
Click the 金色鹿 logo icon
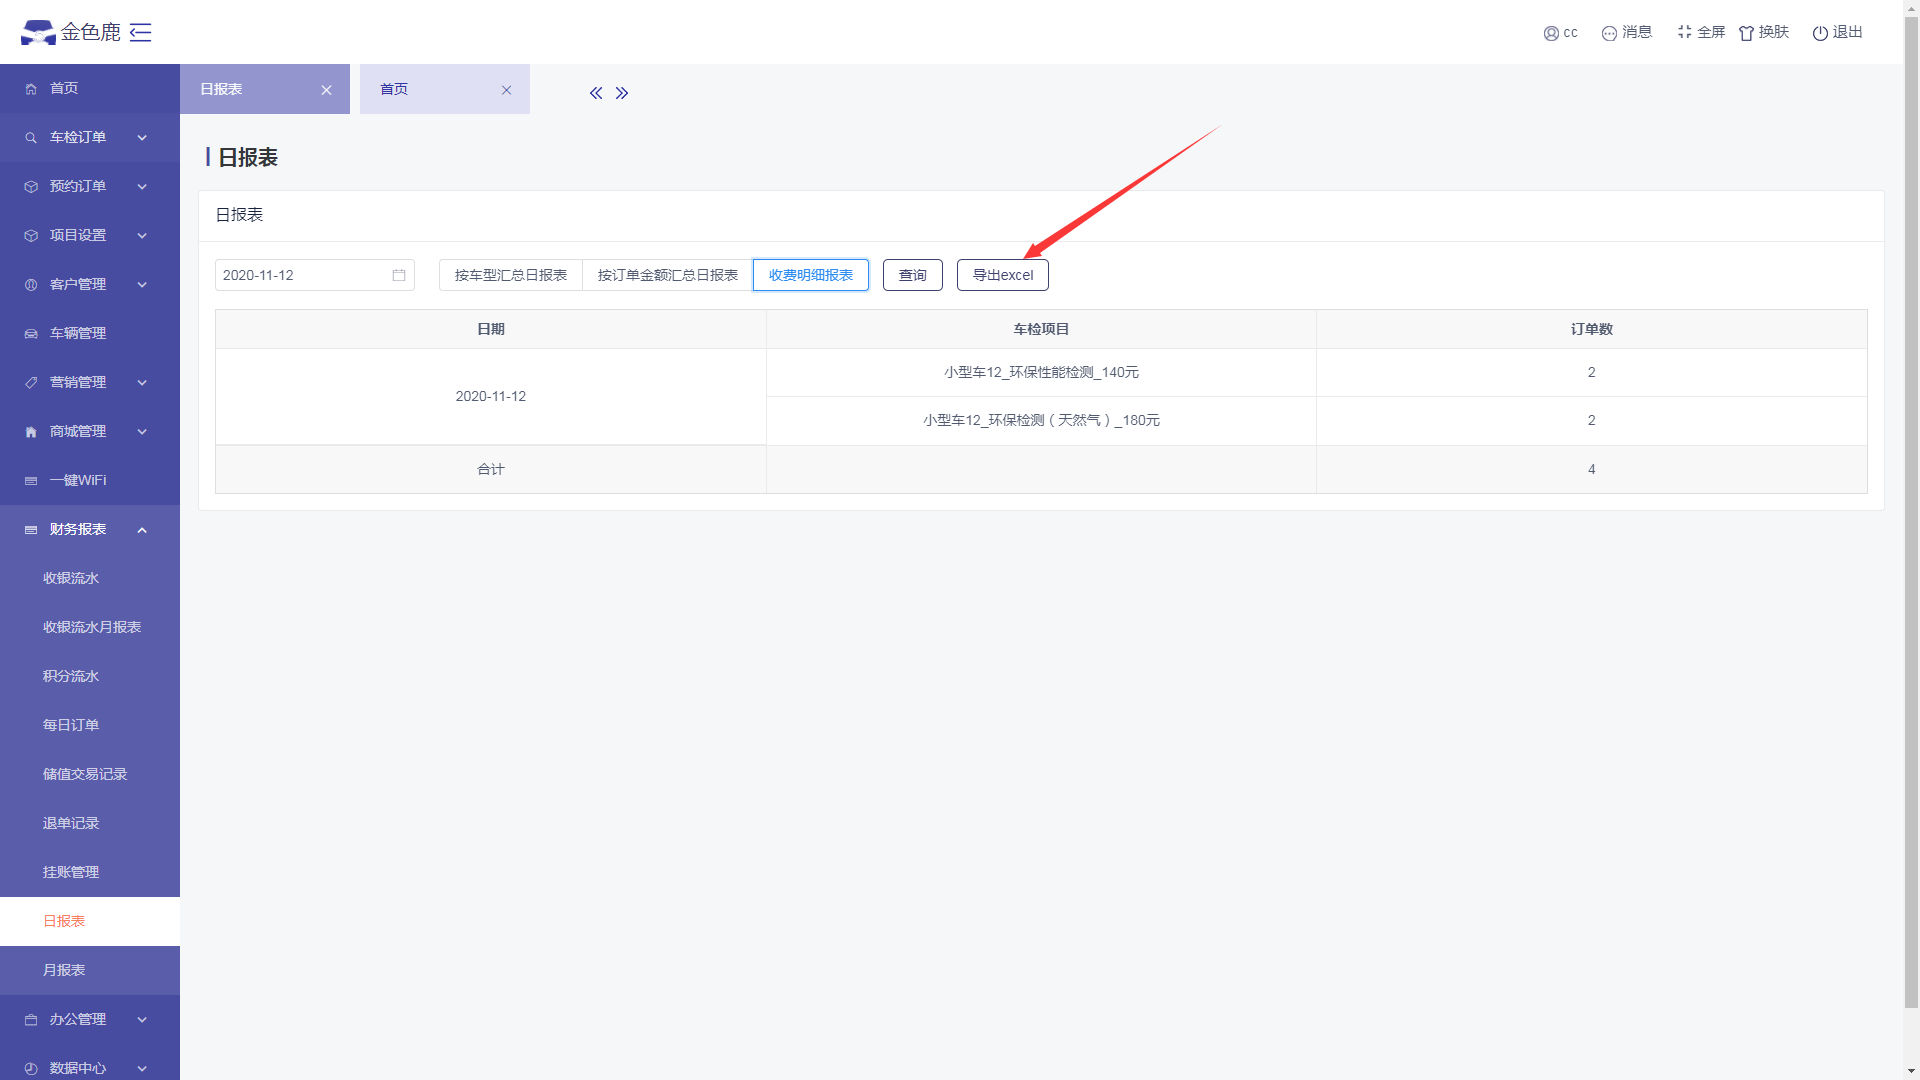point(38,32)
